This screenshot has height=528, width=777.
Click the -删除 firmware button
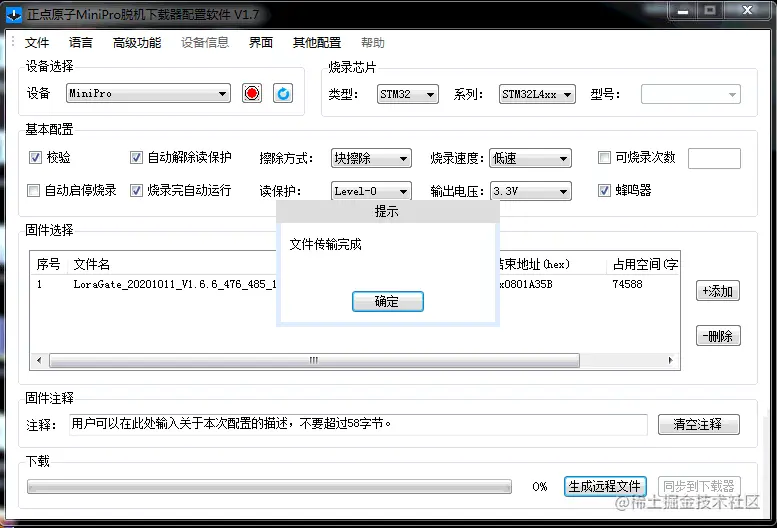click(x=718, y=336)
